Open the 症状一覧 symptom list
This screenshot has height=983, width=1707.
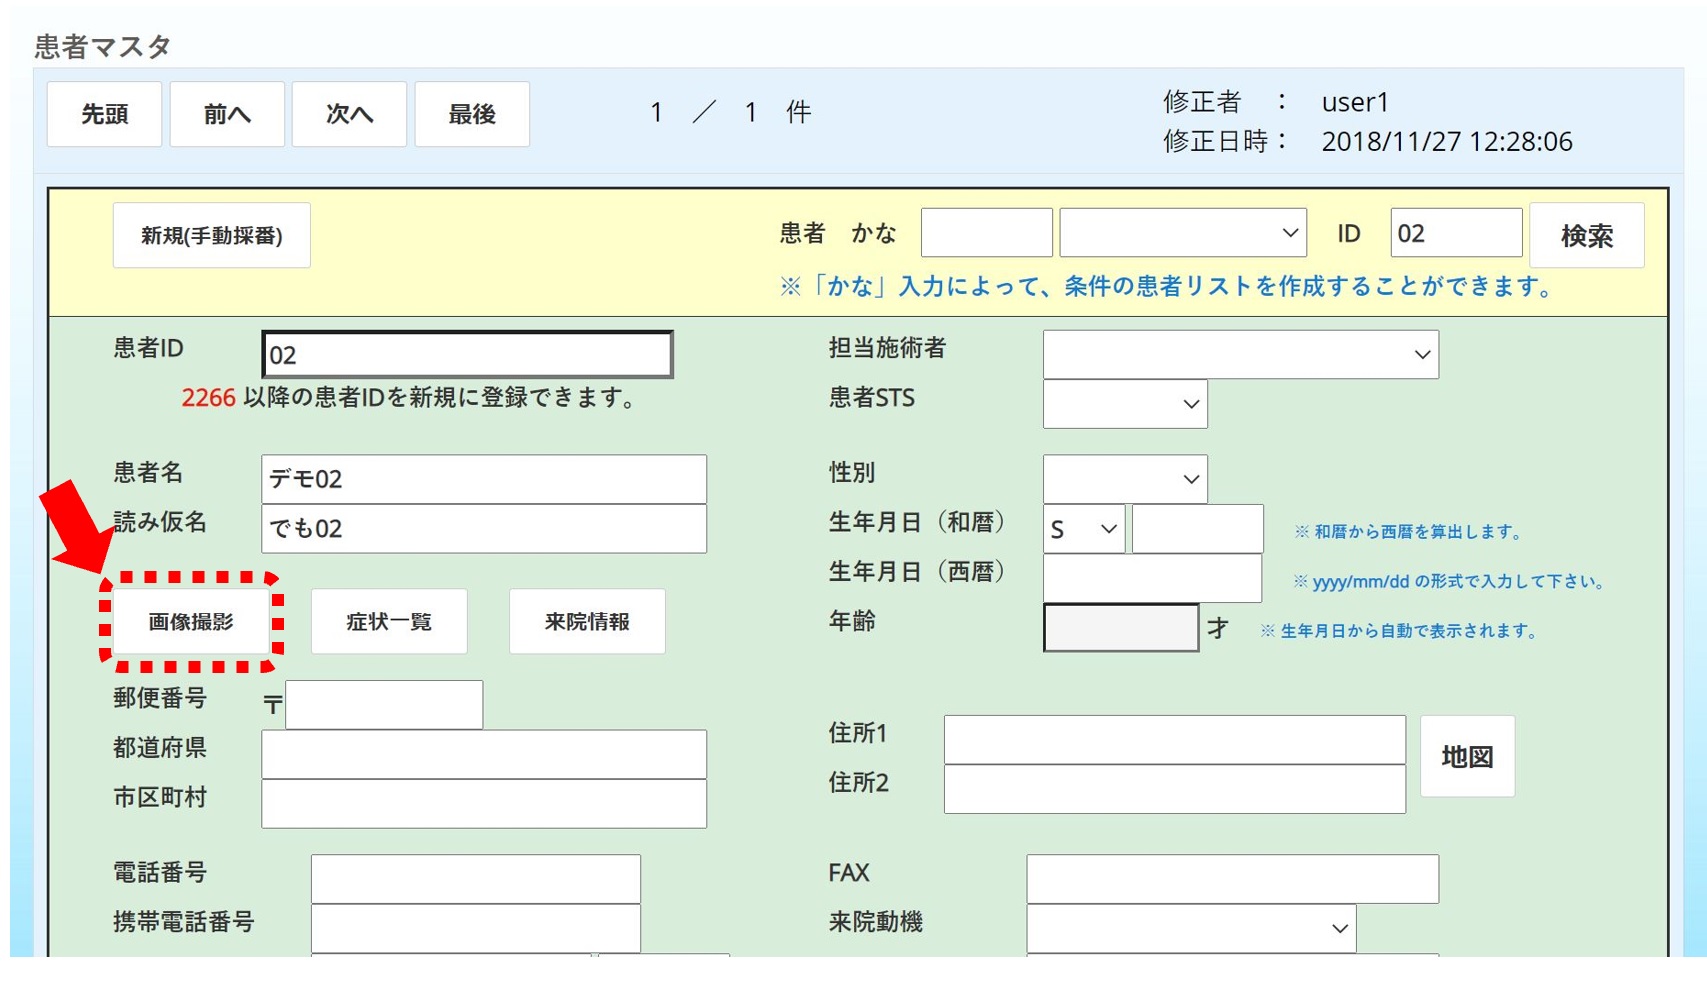click(x=389, y=622)
